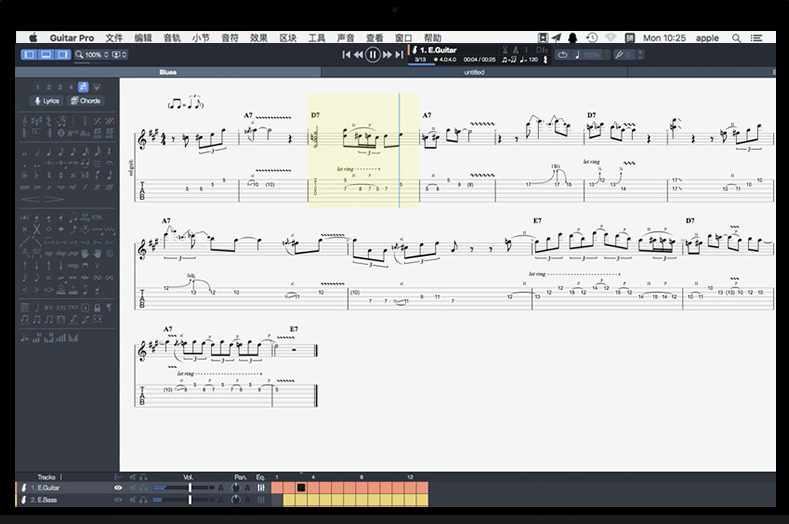The width and height of the screenshot is (789, 524).
Task: Toggle visibility of the E.Guitar track
Action: click(118, 488)
